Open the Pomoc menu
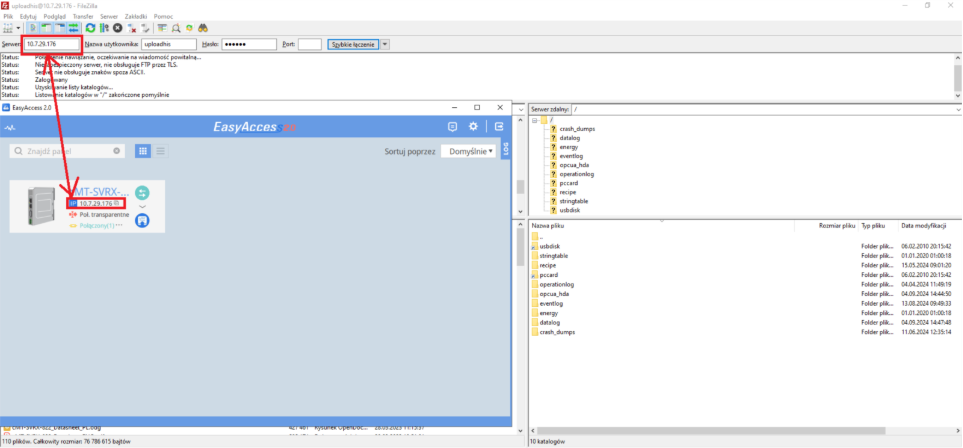Image resolution: width=963 pixels, height=448 pixels. 163,16
